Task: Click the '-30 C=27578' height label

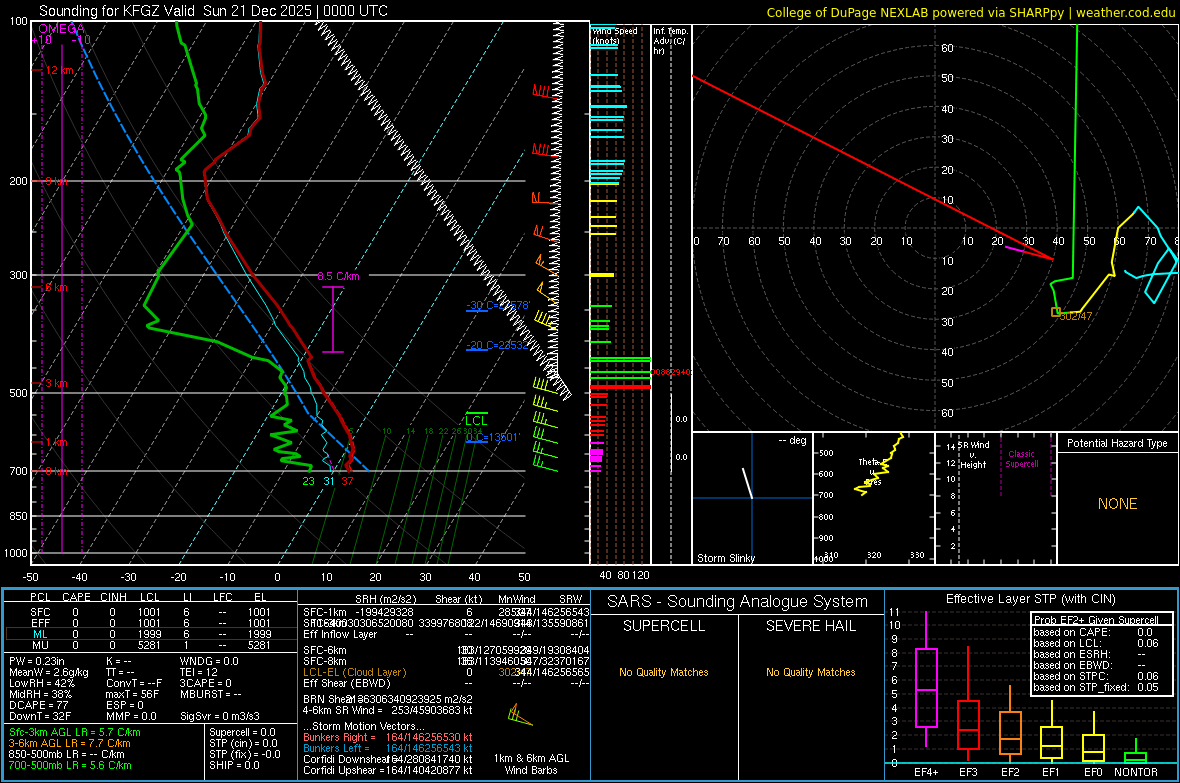Action: [498, 305]
